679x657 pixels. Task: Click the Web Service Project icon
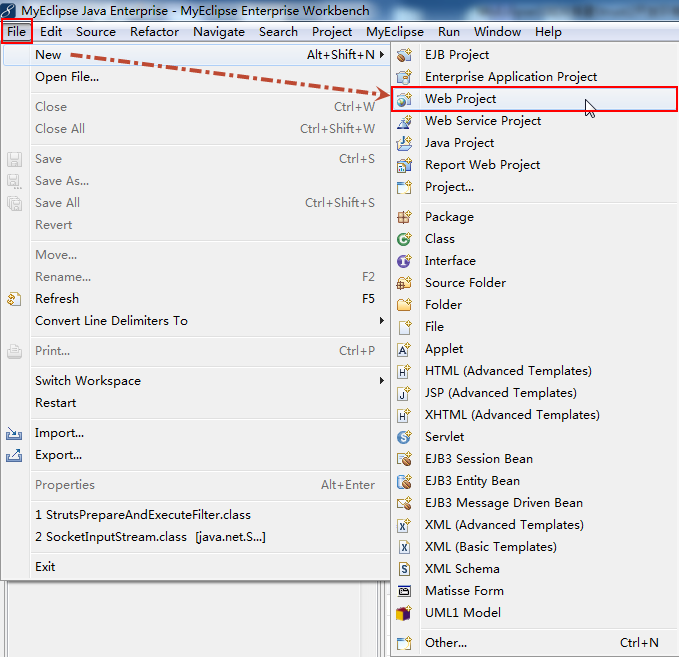pyautogui.click(x=404, y=121)
